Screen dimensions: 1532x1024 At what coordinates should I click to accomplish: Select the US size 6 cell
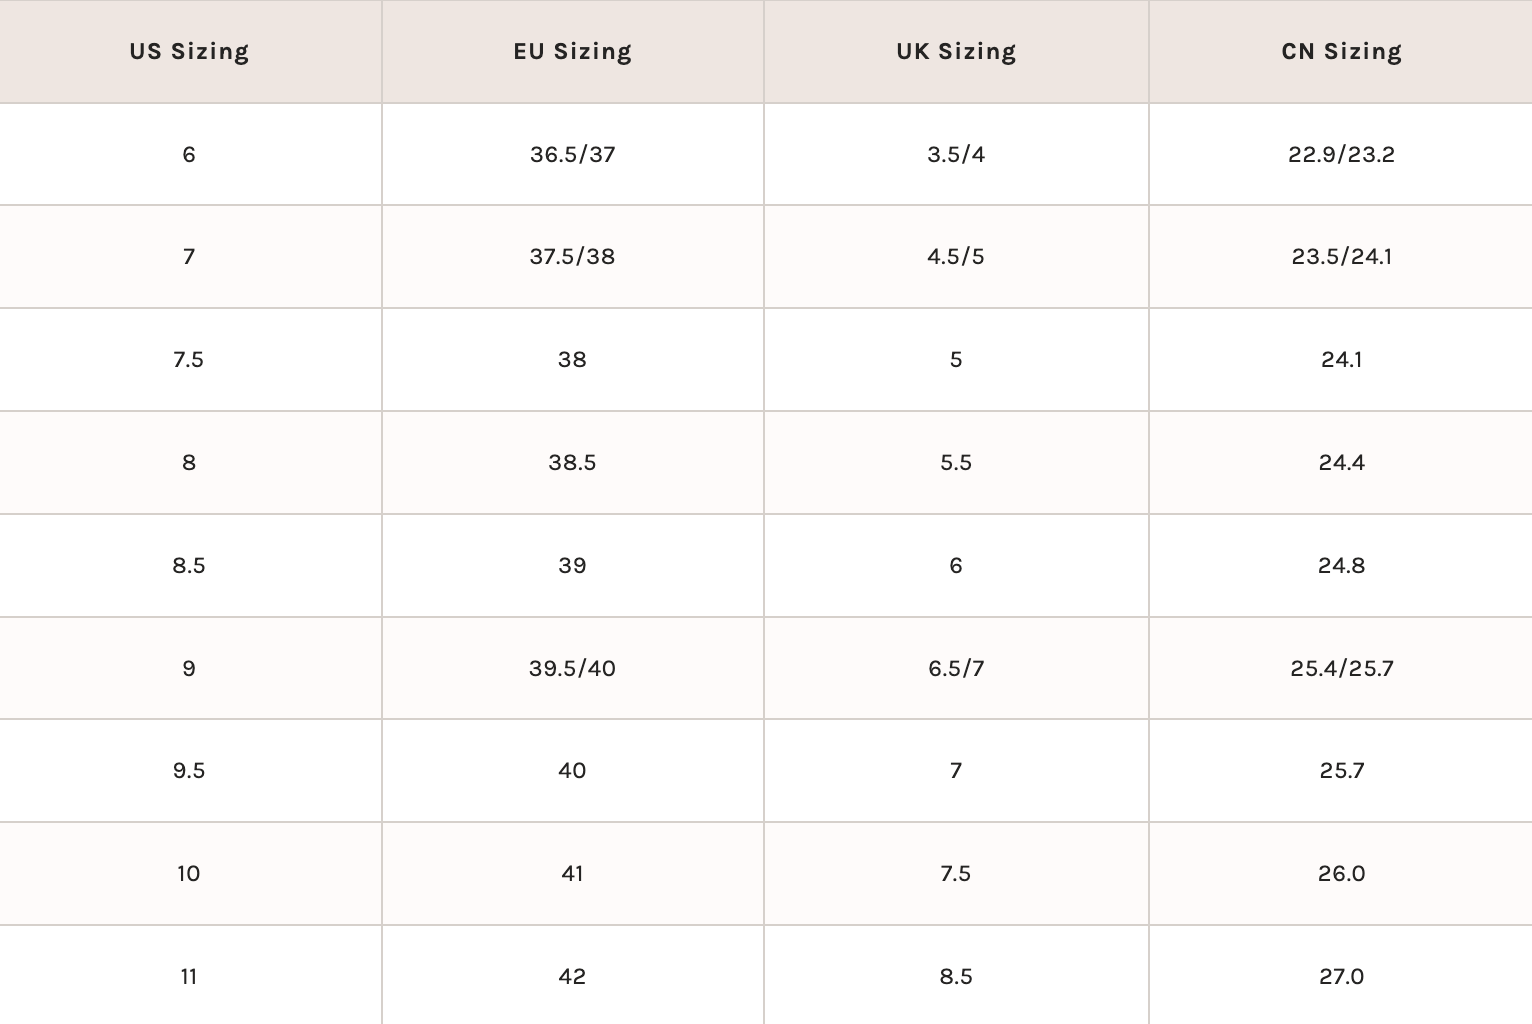189,155
